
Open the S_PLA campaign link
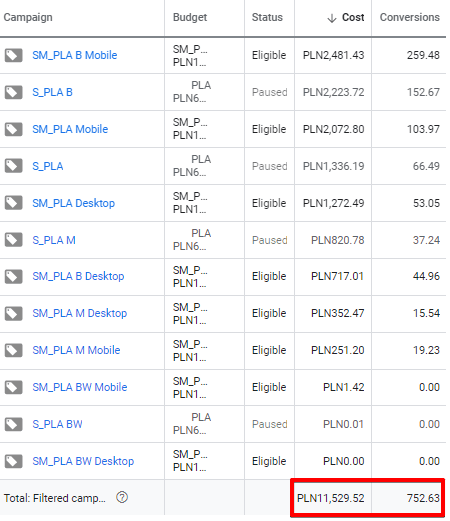48,166
